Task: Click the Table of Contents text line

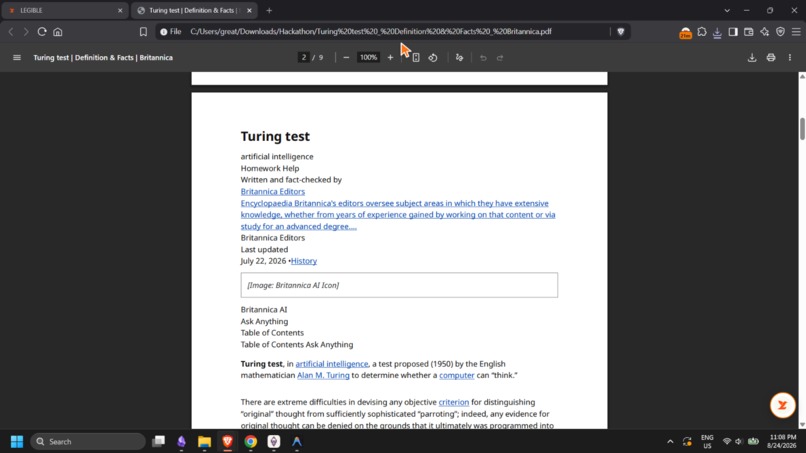Action: tap(272, 333)
